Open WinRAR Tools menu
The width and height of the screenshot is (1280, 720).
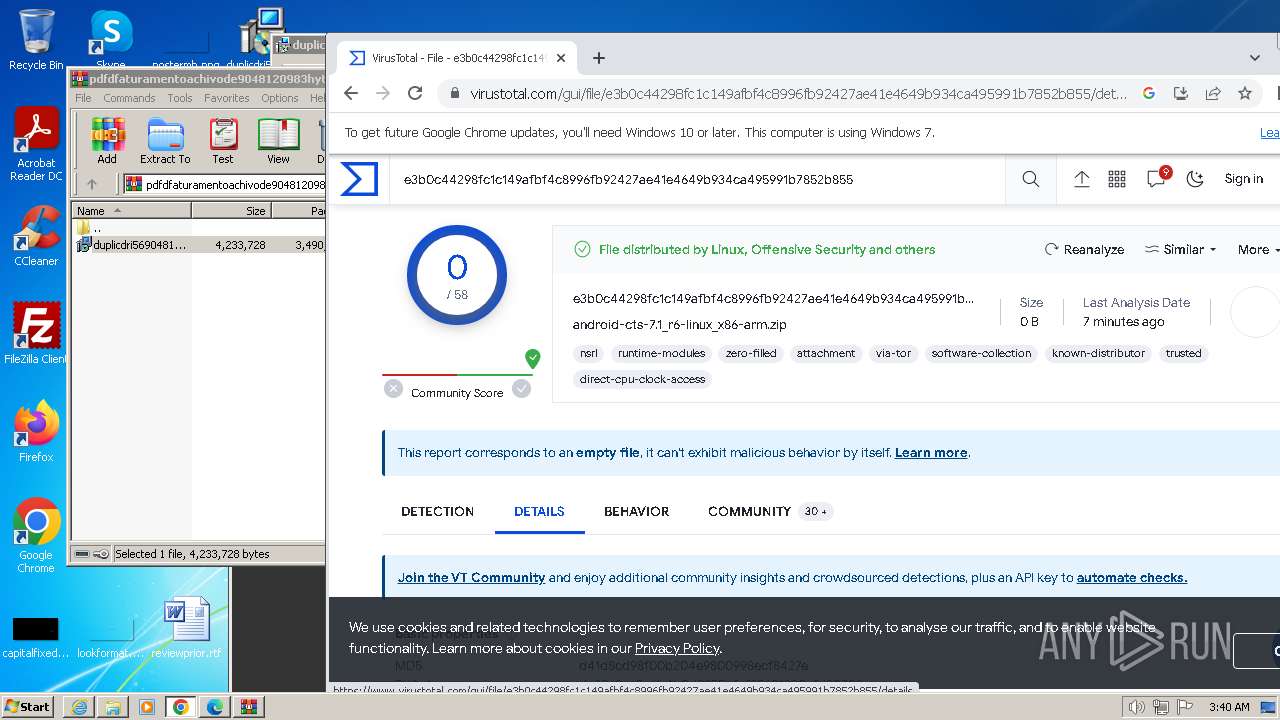click(x=180, y=98)
